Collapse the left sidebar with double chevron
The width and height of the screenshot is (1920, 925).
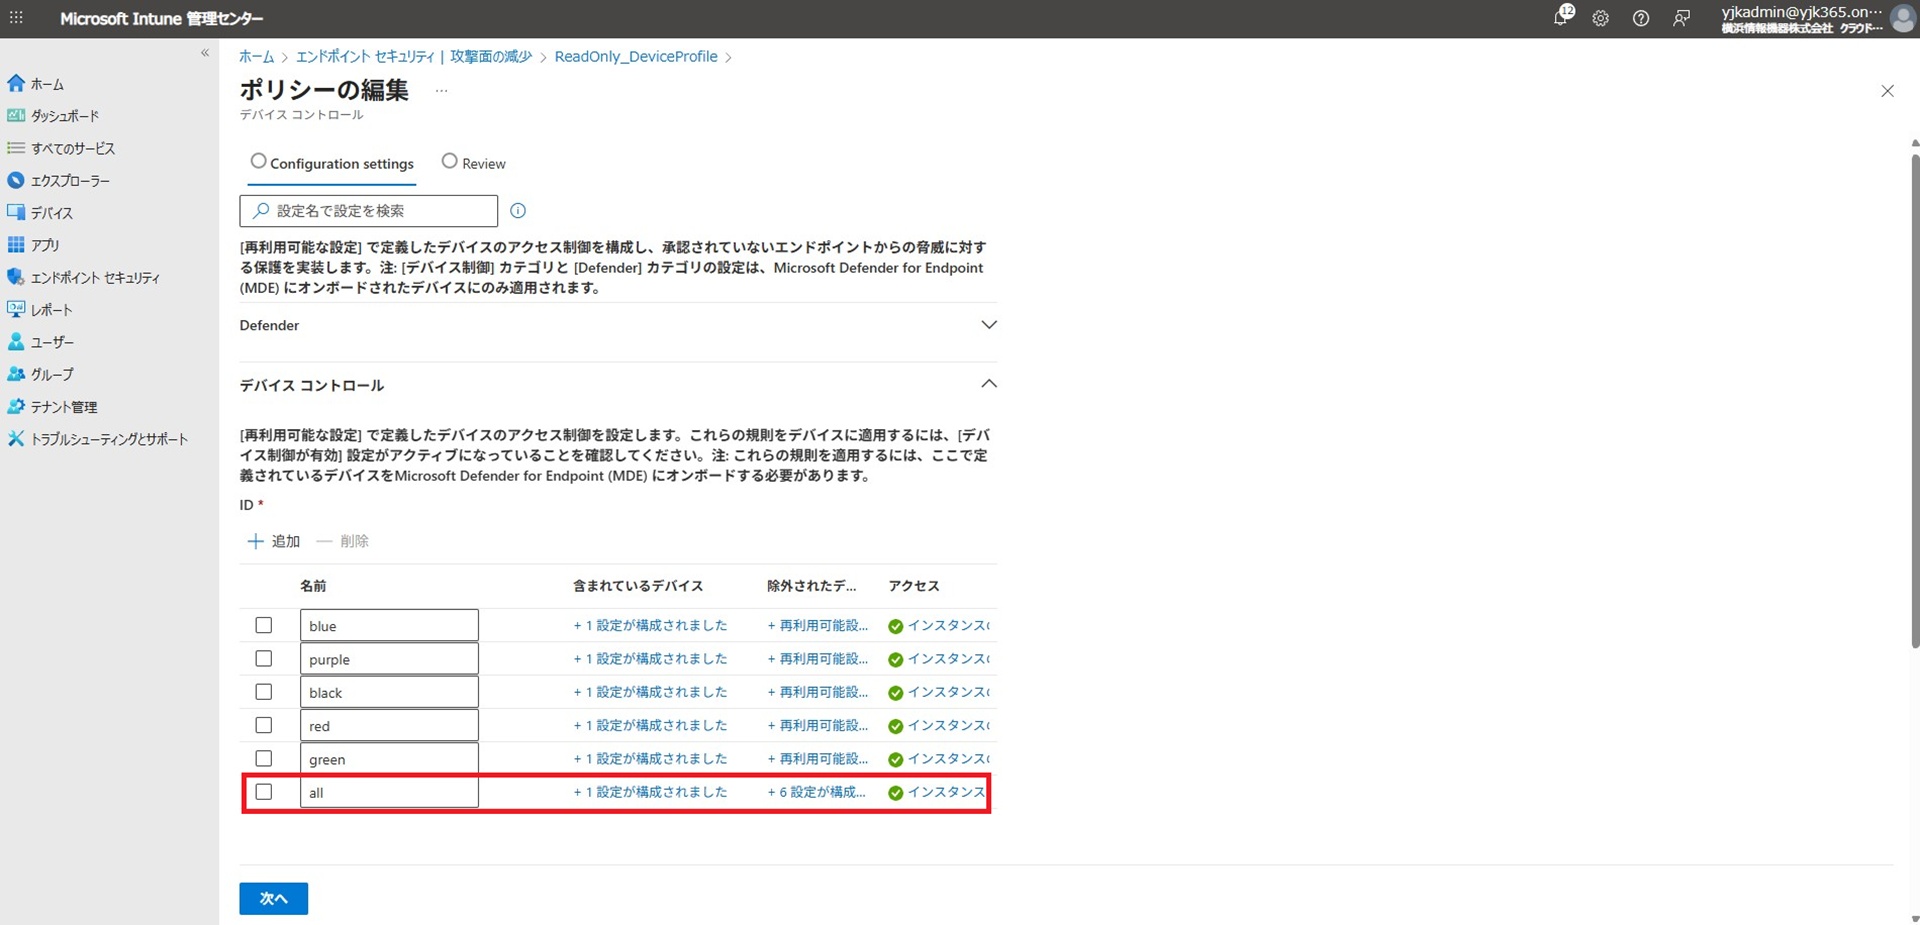coord(205,53)
